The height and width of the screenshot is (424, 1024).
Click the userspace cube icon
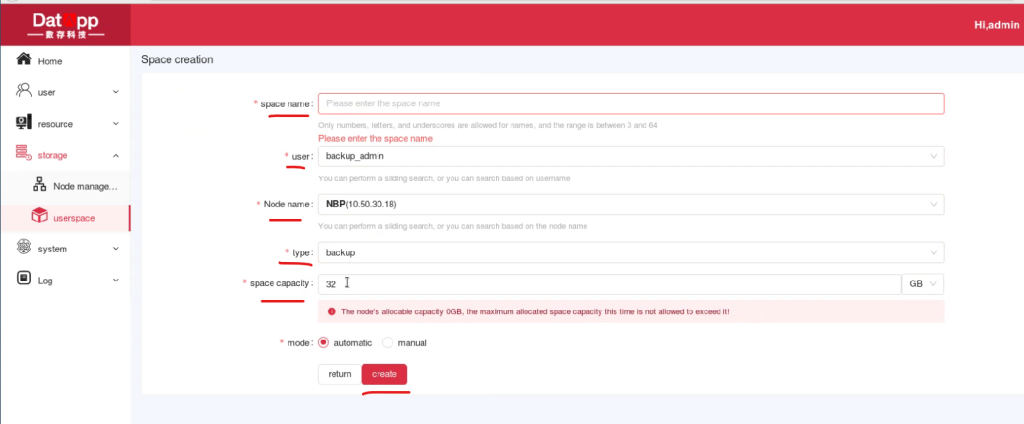coord(40,216)
